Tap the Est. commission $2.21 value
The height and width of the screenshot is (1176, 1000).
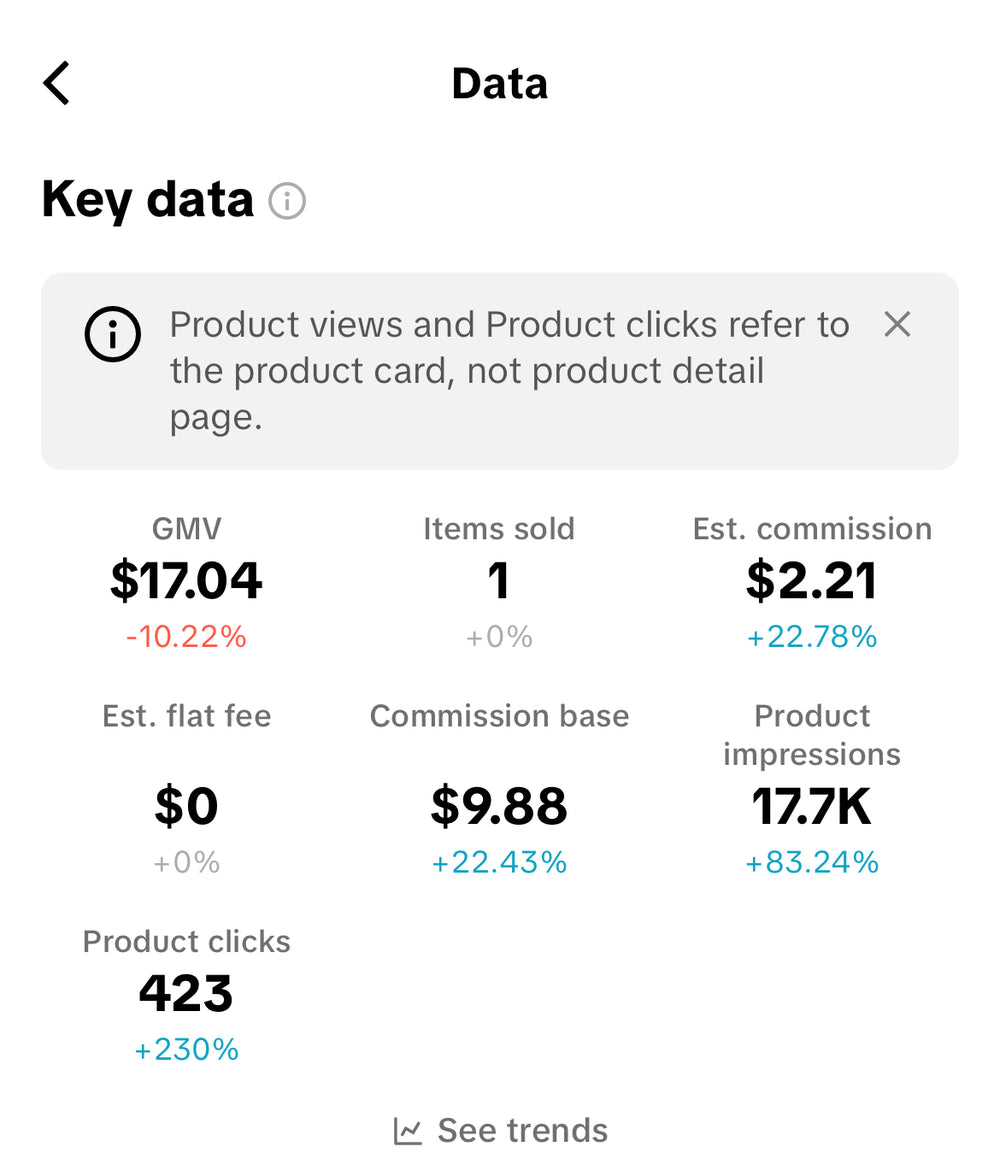812,581
